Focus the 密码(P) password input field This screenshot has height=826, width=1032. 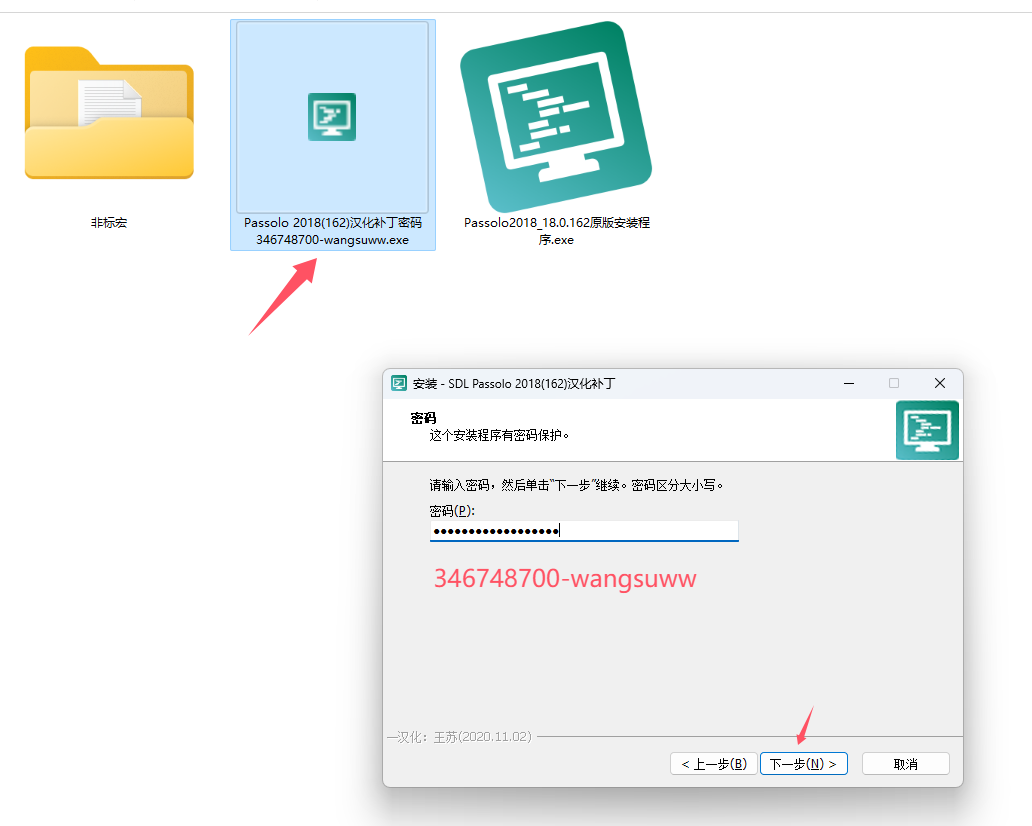584,530
